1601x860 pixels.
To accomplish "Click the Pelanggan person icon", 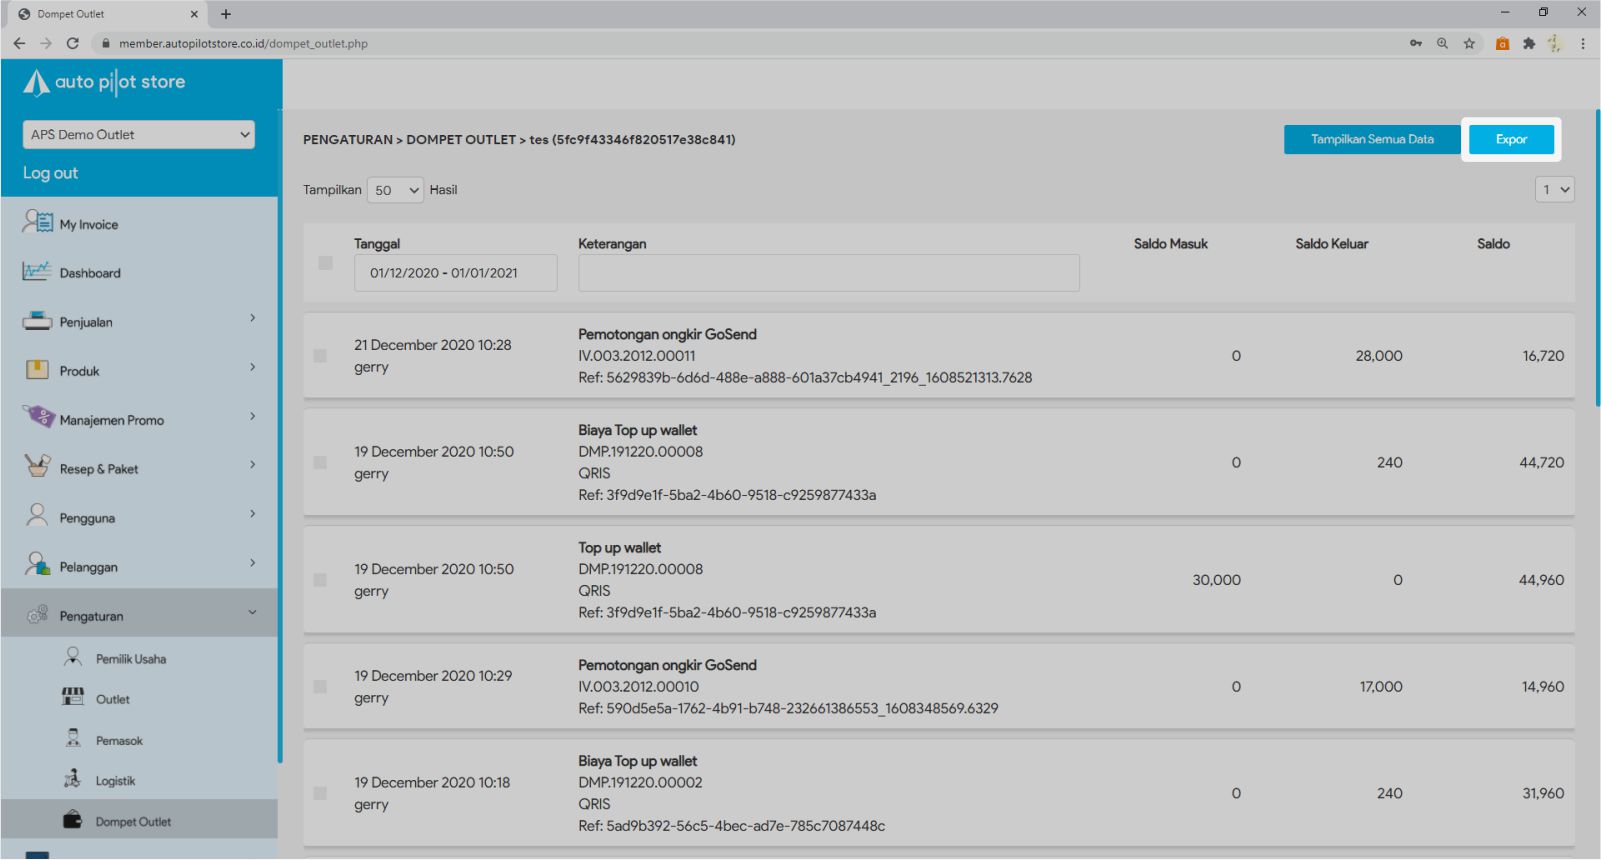I will pyautogui.click(x=37, y=565).
